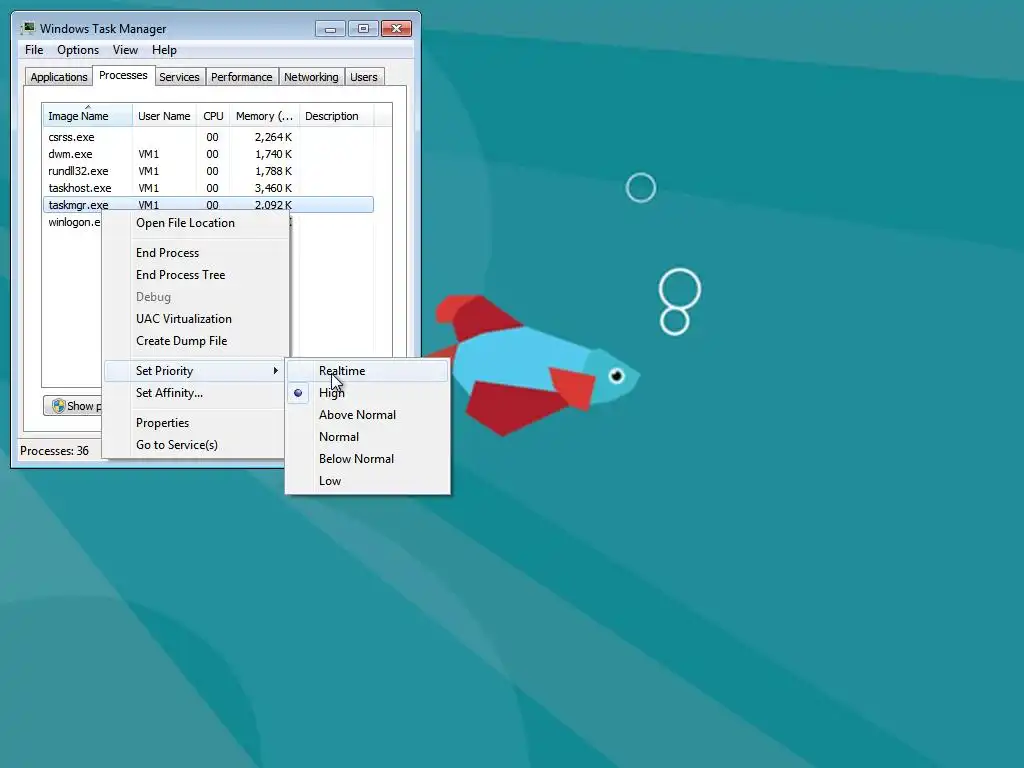Maximize the Task Manager window
This screenshot has width=1024, height=768.
coord(363,29)
